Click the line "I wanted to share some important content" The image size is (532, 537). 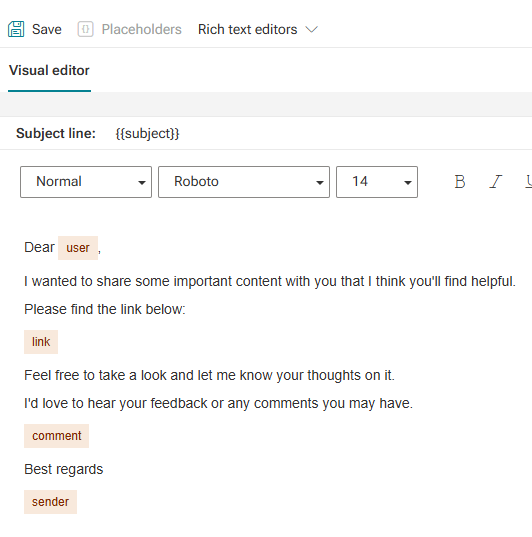click(270, 282)
